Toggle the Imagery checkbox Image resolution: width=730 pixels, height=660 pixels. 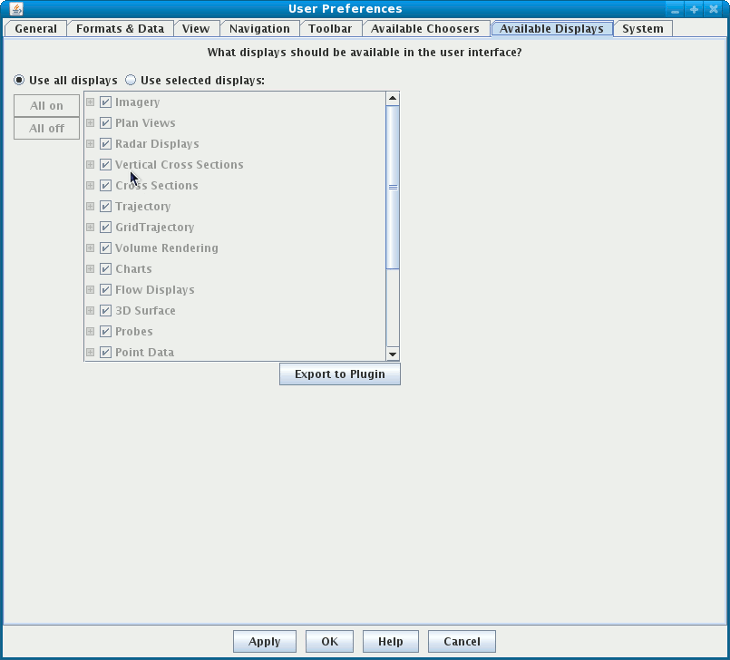[105, 102]
